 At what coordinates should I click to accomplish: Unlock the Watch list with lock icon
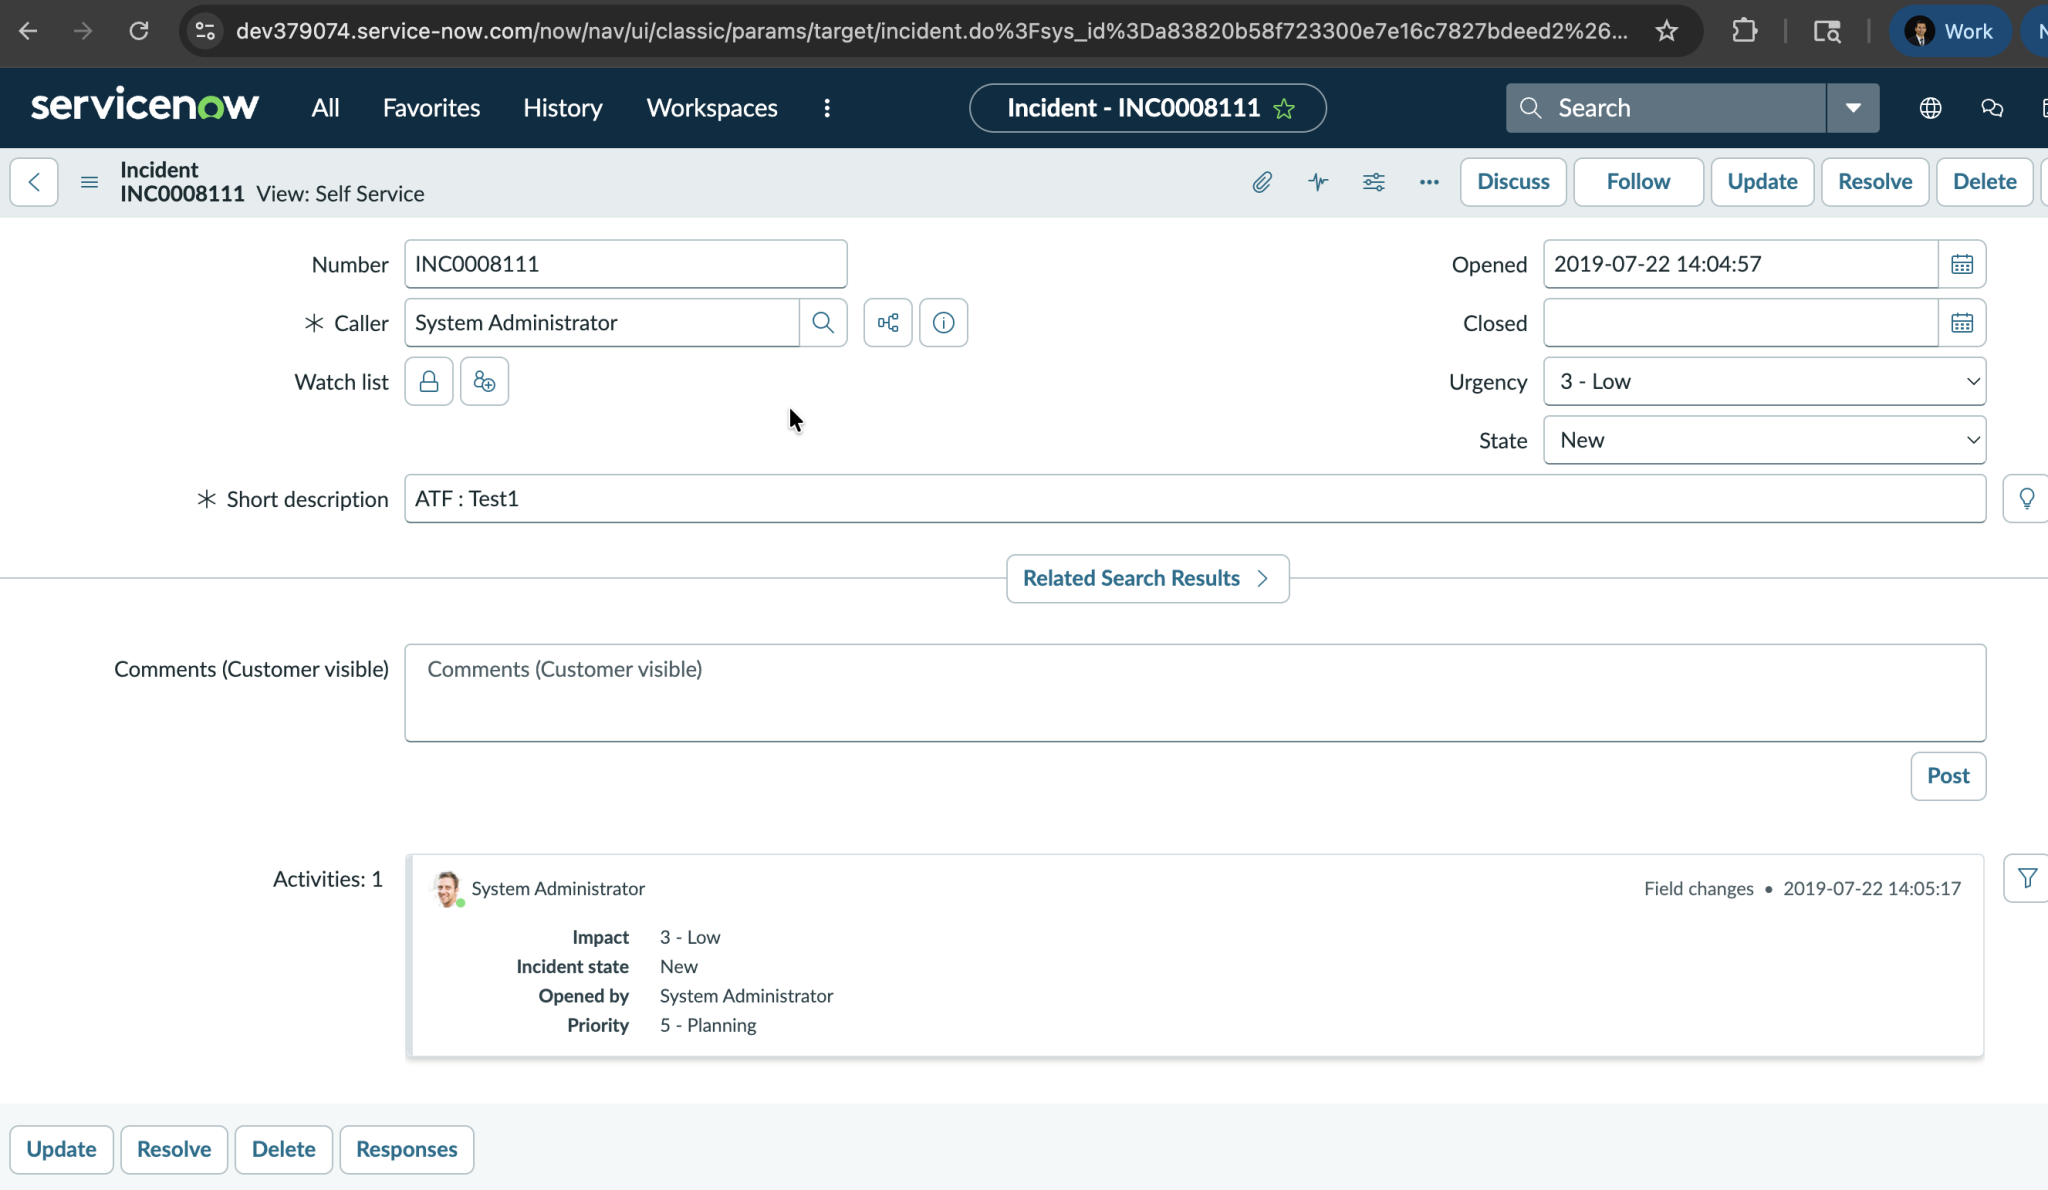point(429,382)
